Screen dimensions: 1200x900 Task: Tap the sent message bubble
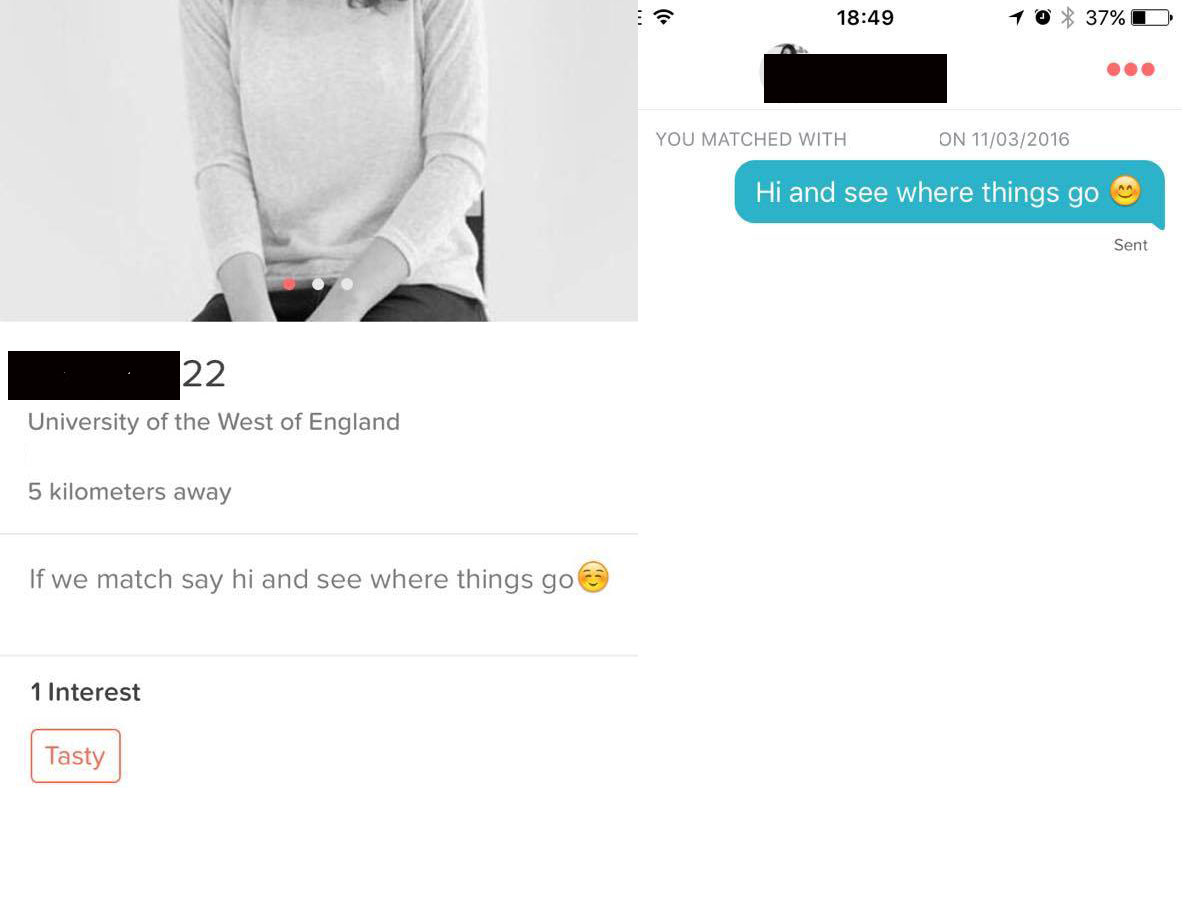point(949,192)
